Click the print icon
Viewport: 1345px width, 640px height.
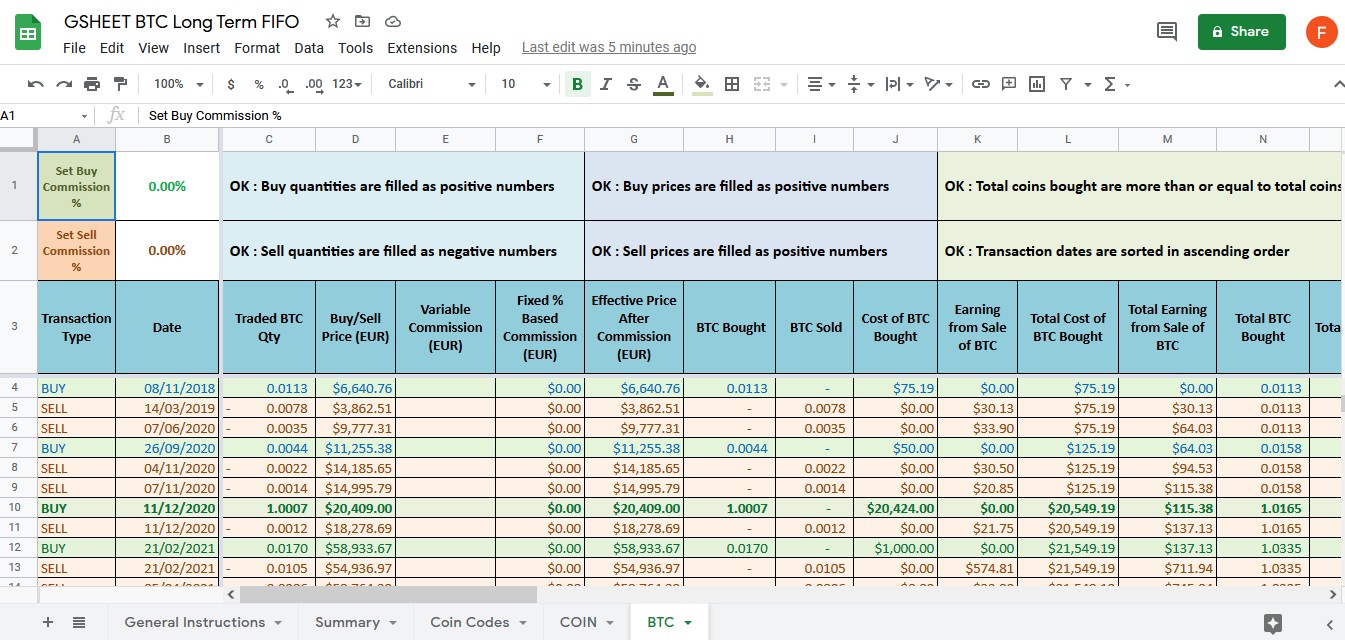pos(92,84)
